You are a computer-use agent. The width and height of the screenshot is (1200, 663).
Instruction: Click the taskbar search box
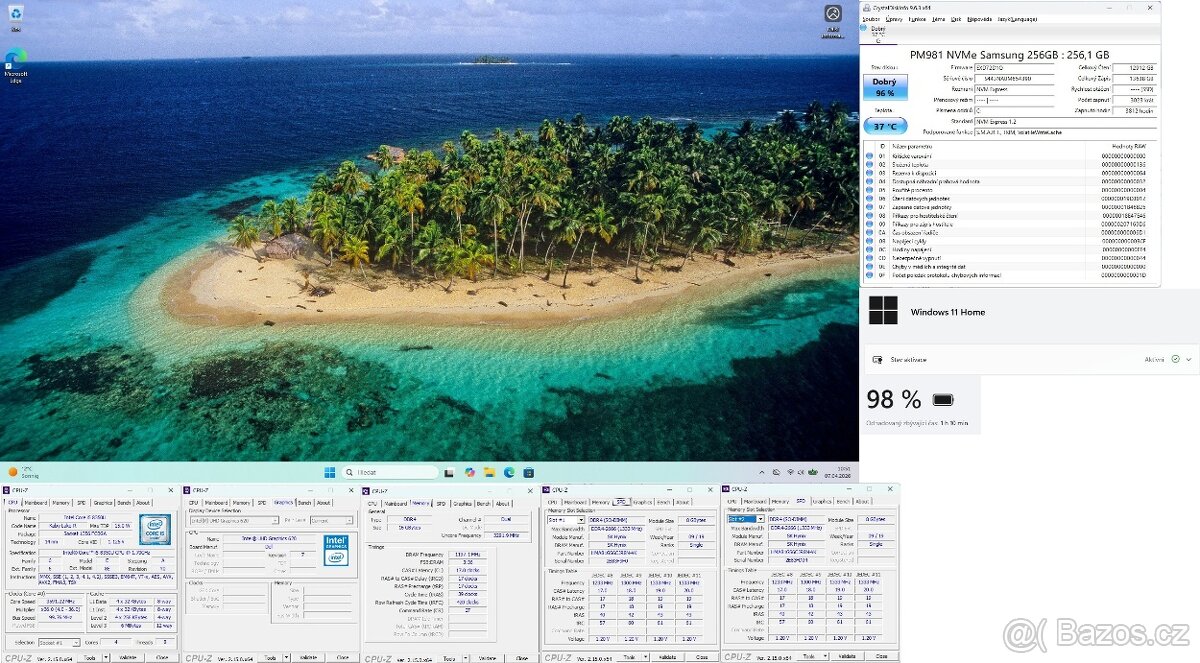click(390, 472)
